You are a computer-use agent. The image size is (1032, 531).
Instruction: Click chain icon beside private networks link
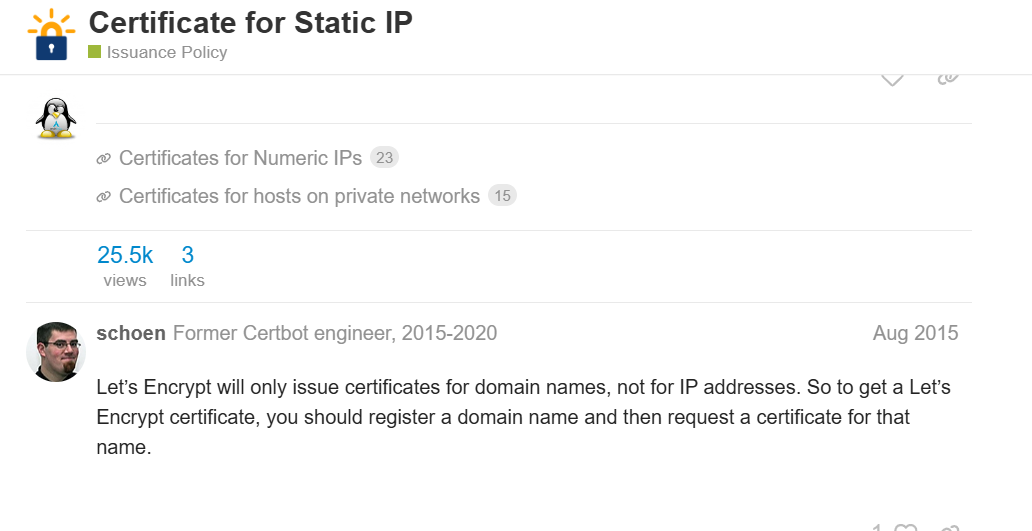pyautogui.click(x=103, y=196)
